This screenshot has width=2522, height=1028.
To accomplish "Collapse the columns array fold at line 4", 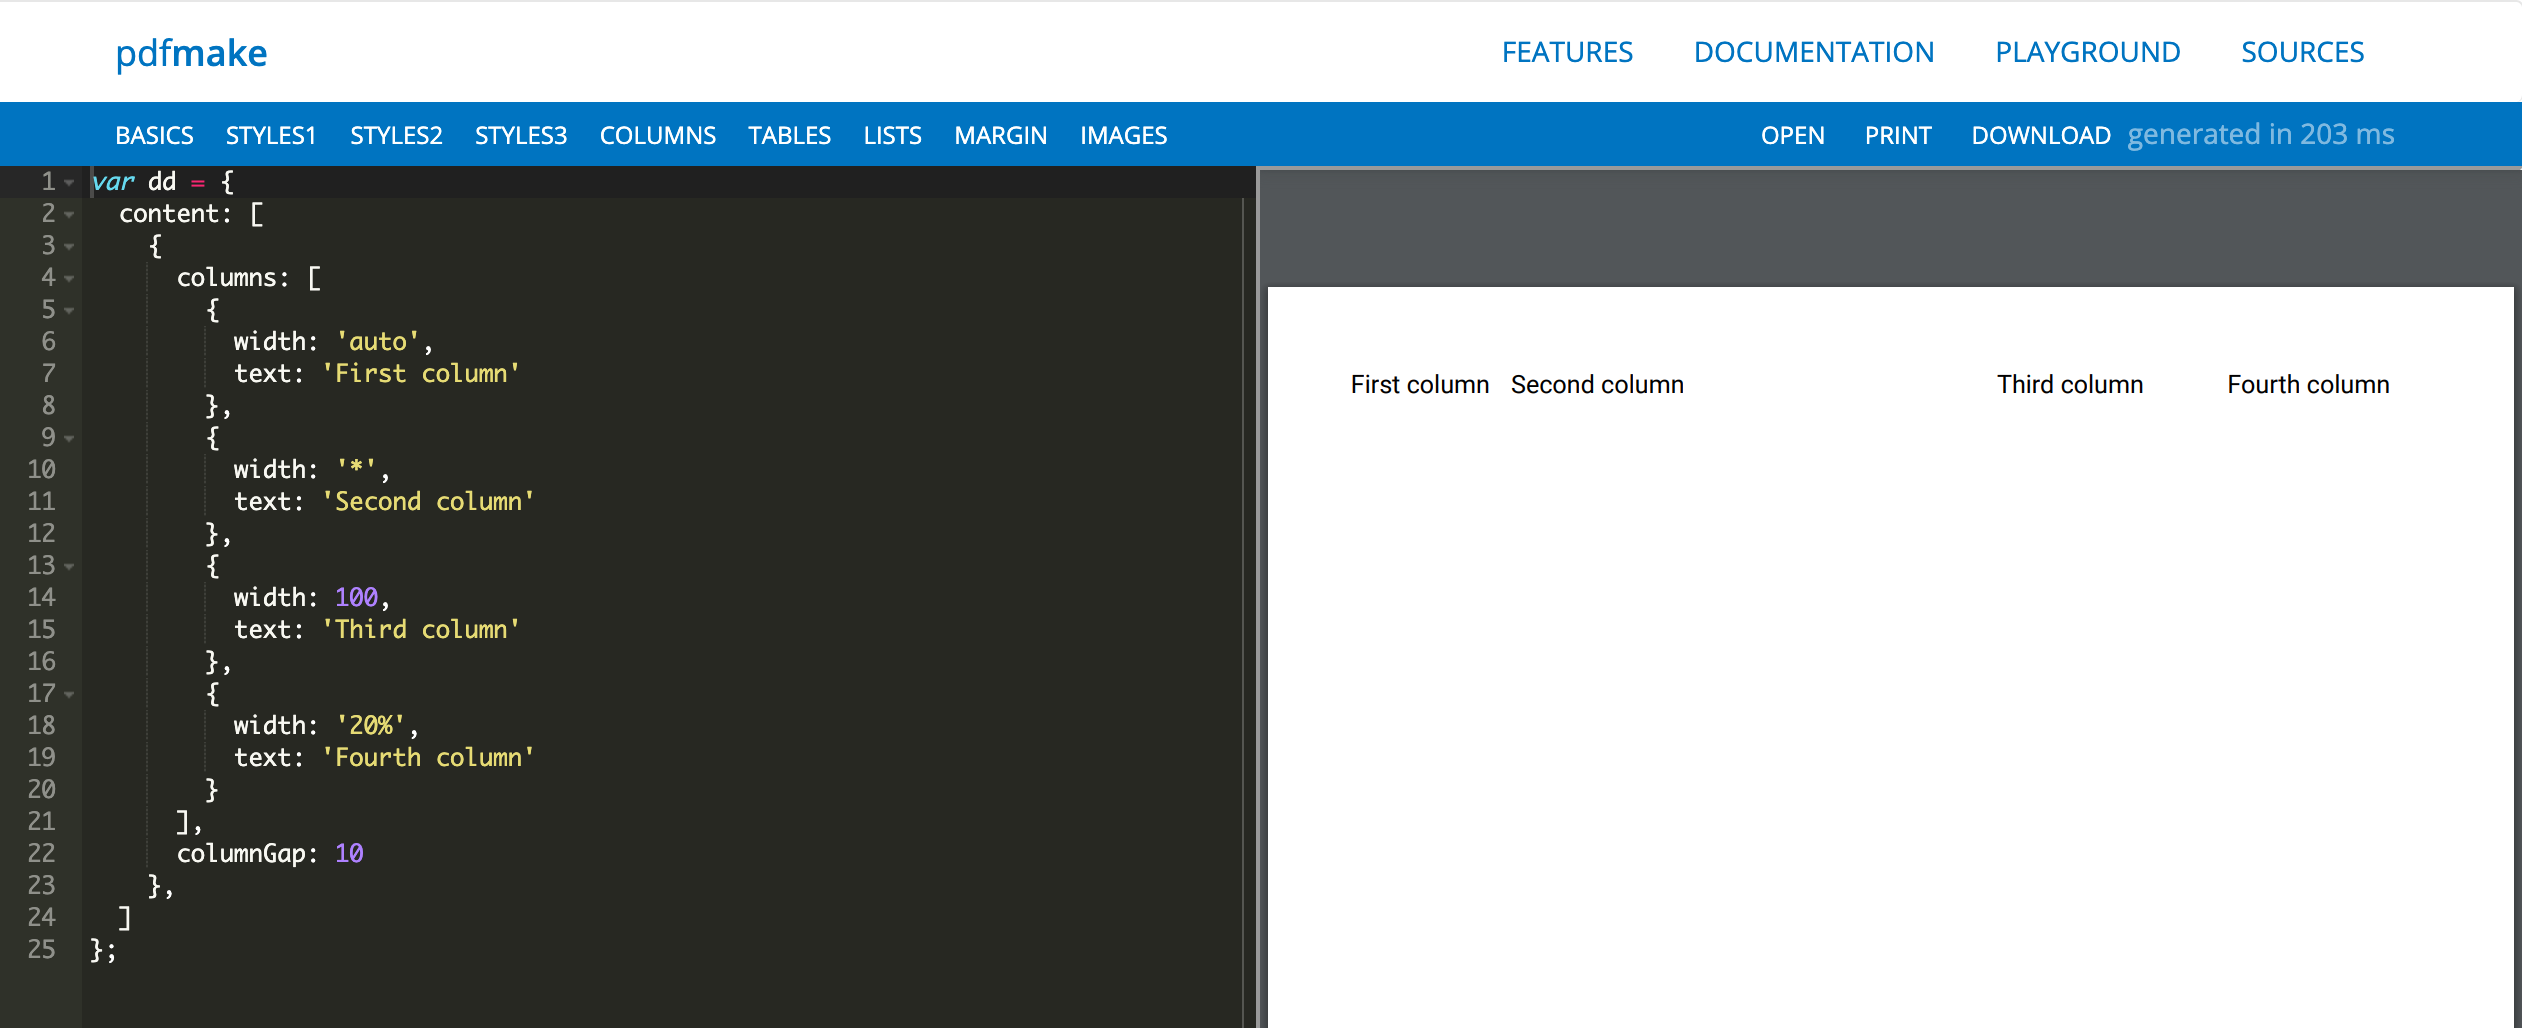I will point(69,279).
